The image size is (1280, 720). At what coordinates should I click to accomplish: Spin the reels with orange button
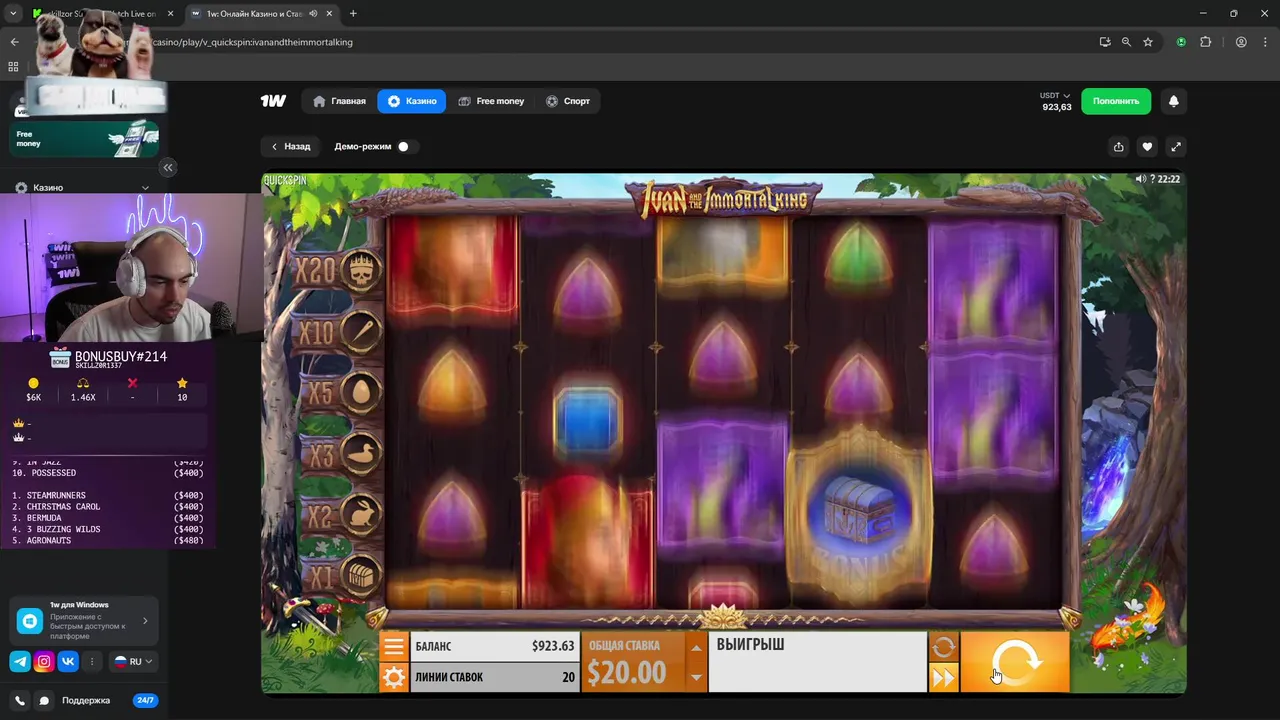[1015, 661]
